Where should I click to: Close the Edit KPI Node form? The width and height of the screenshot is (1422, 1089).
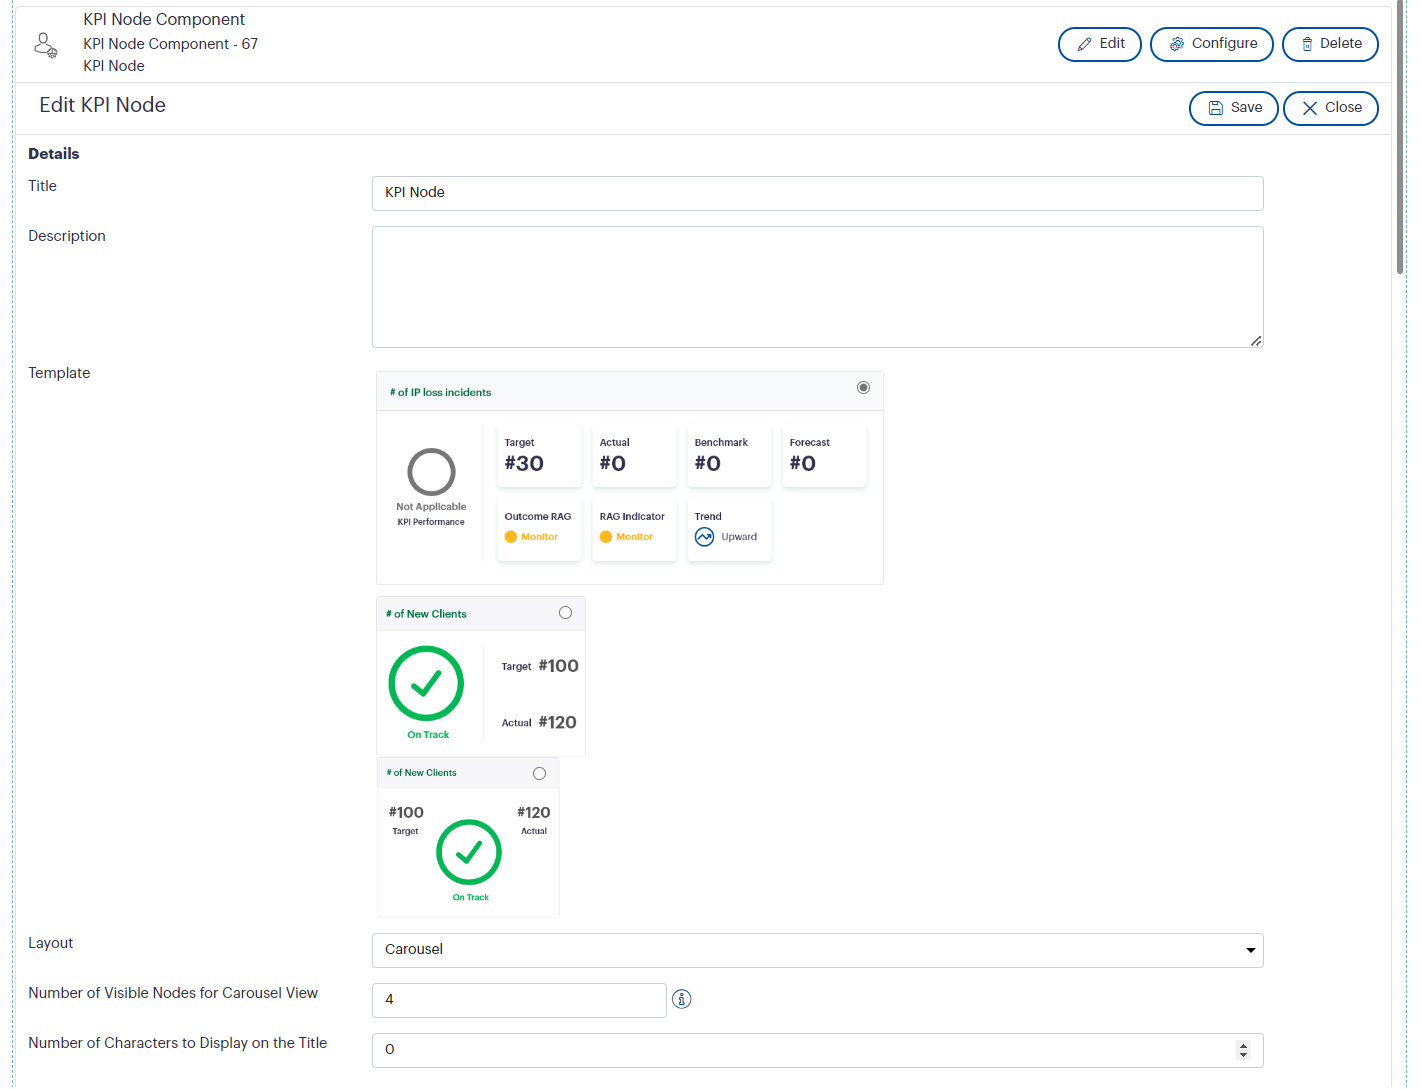(x=1331, y=108)
